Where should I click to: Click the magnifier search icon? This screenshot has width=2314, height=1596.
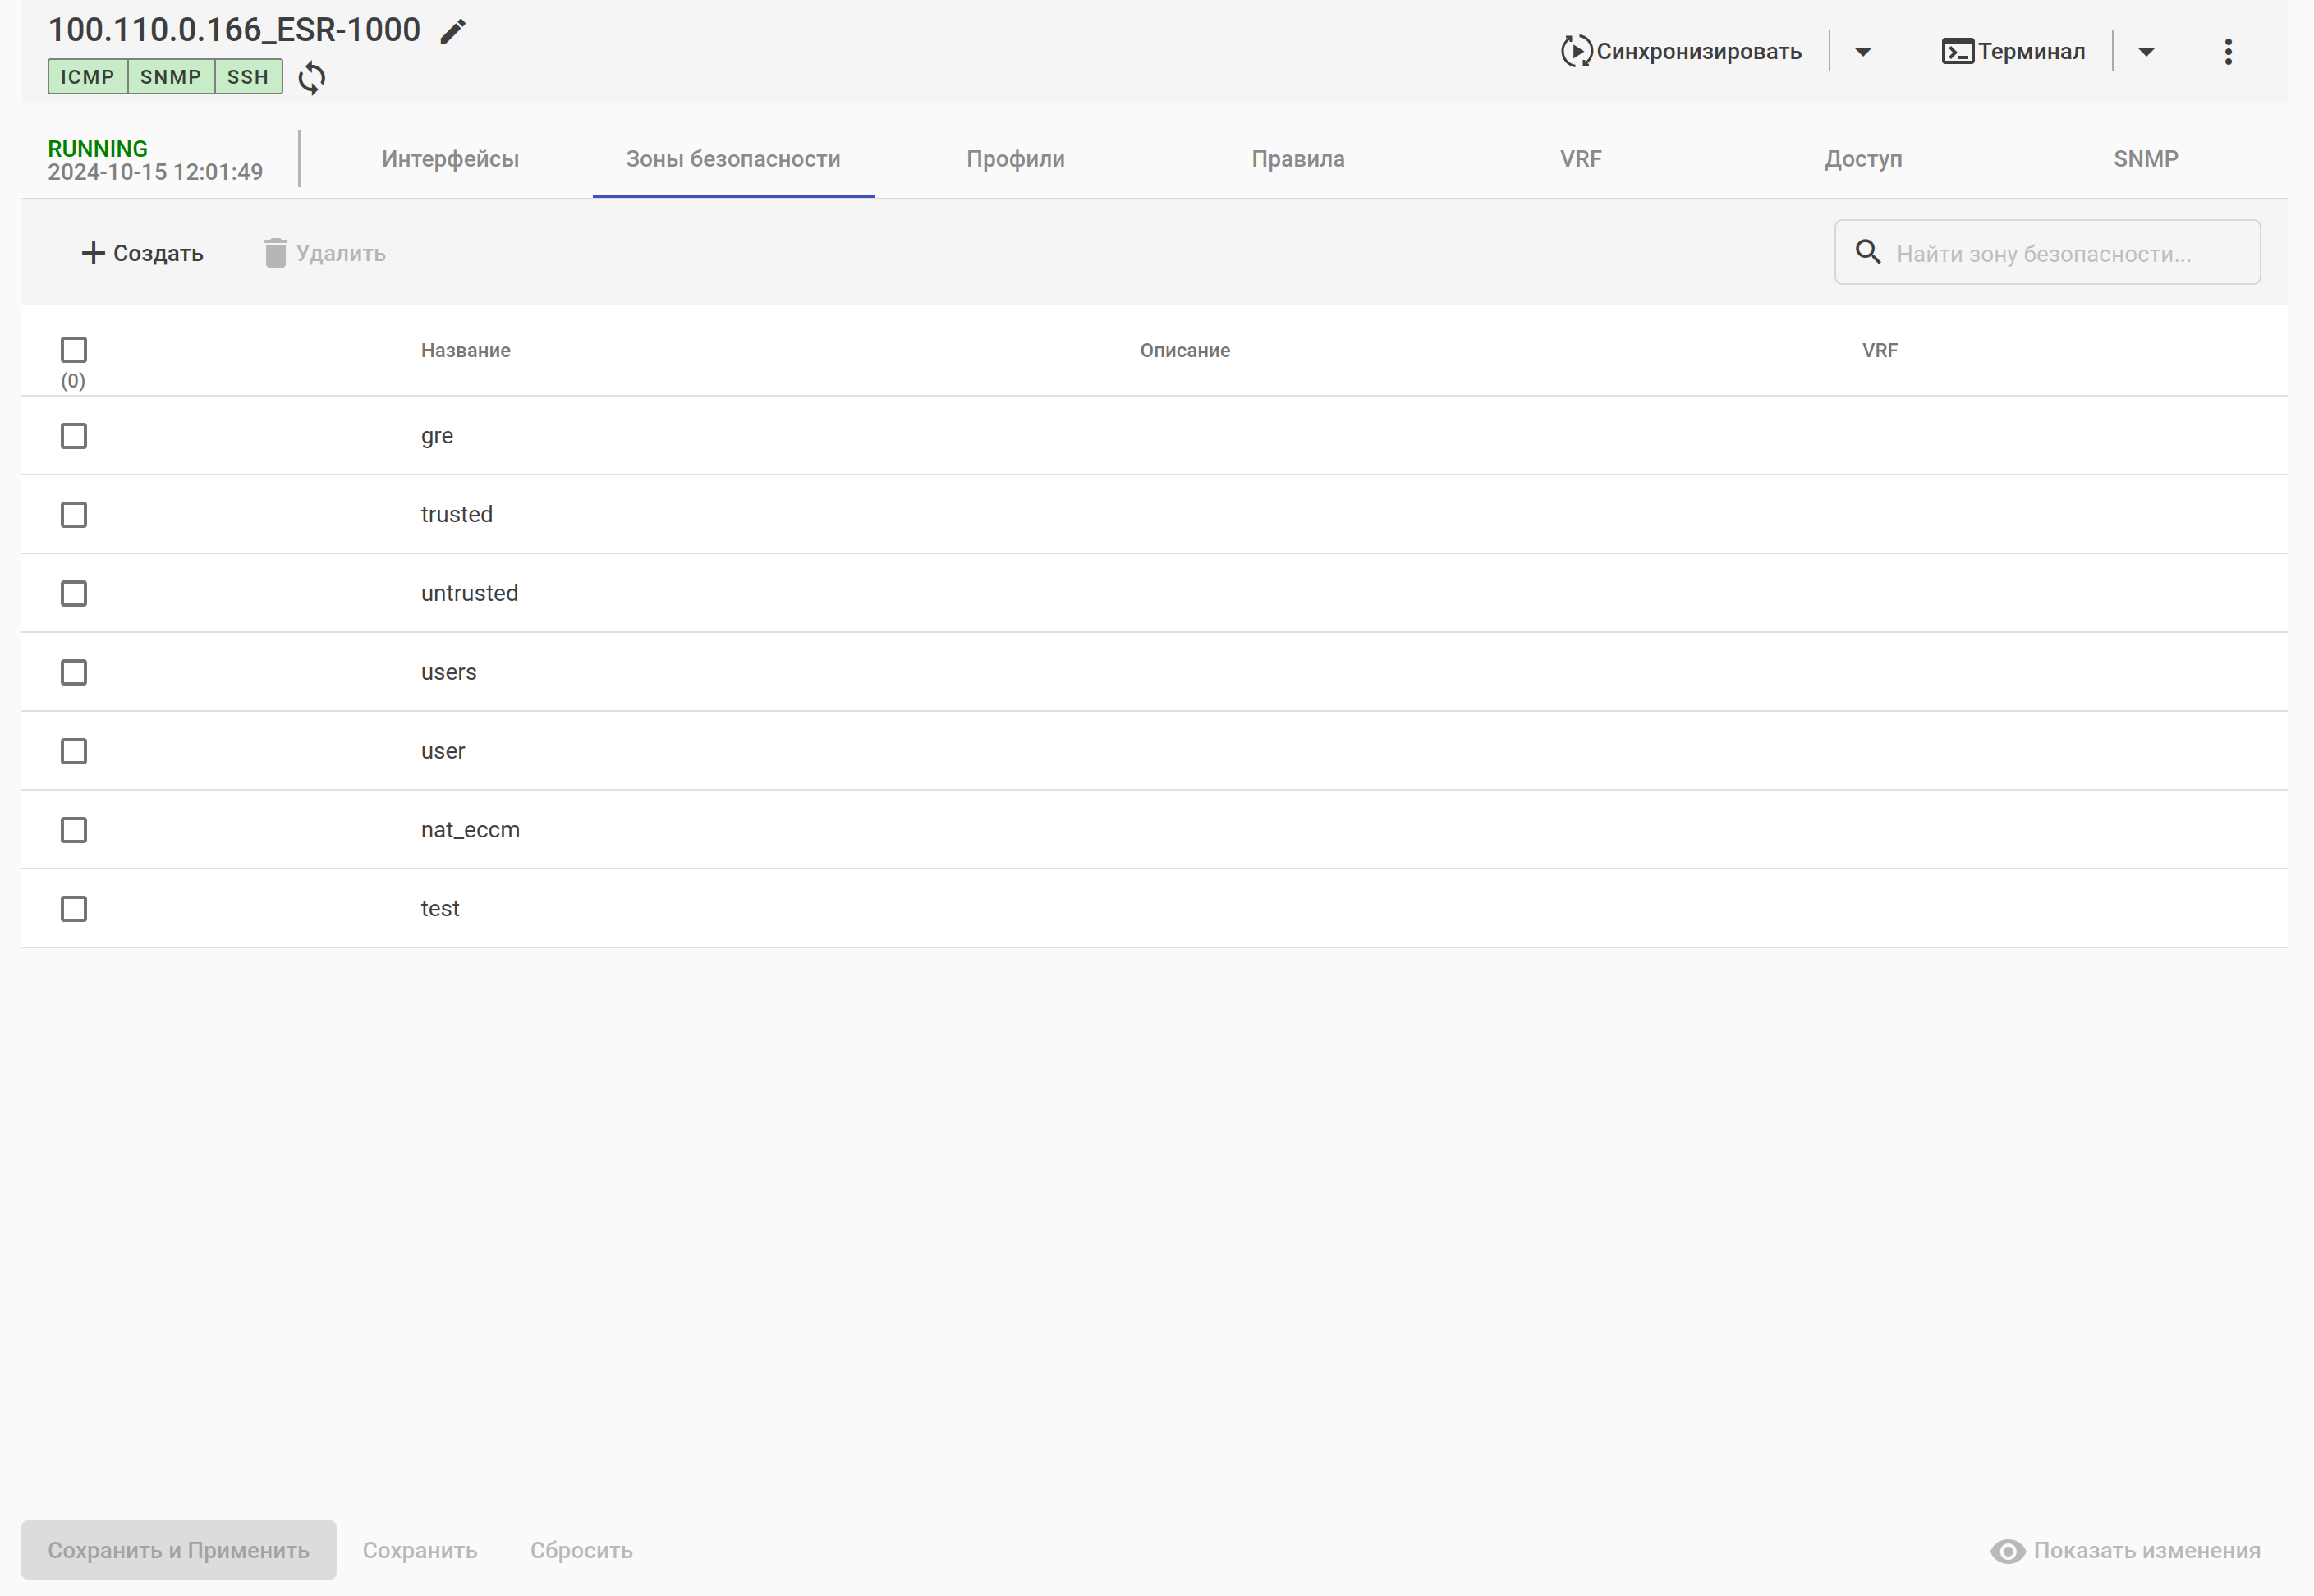[1867, 252]
